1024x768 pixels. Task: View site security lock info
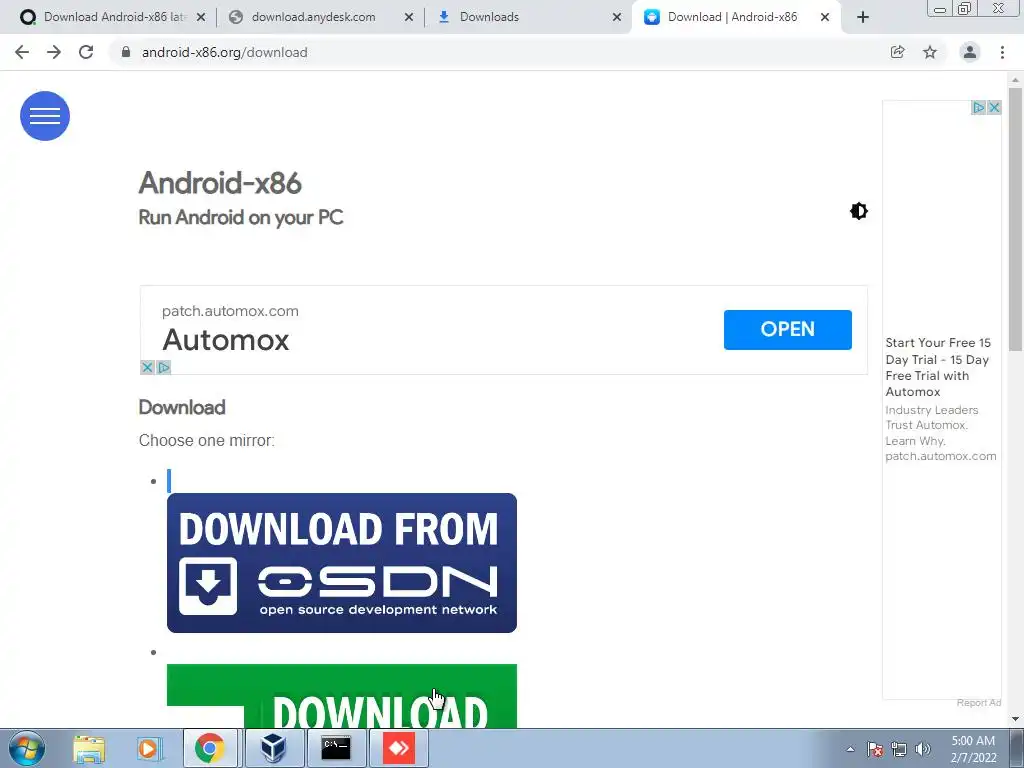[x=126, y=52]
